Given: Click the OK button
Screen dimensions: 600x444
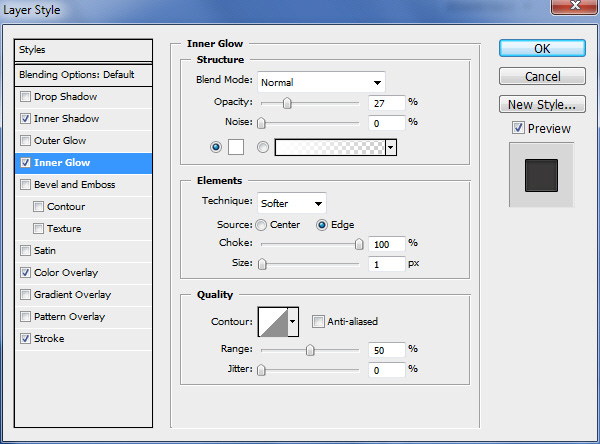Looking at the screenshot, I should (542, 49).
